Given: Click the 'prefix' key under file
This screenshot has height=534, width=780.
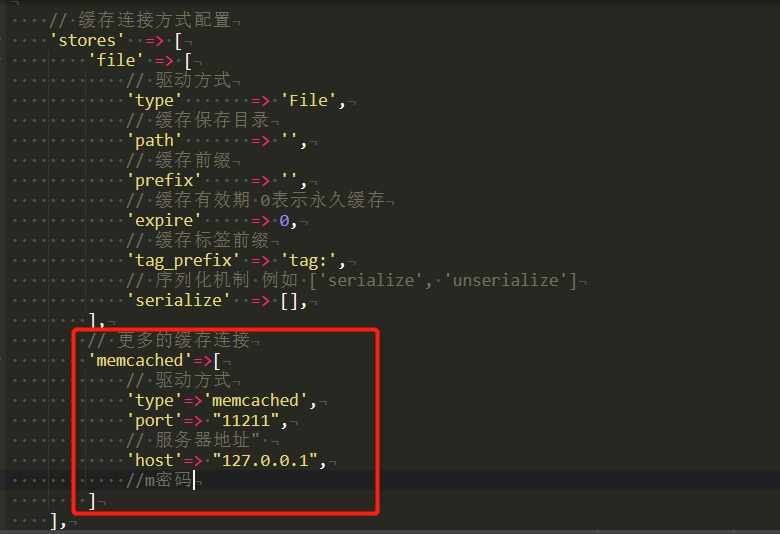Looking at the screenshot, I should (164, 181).
